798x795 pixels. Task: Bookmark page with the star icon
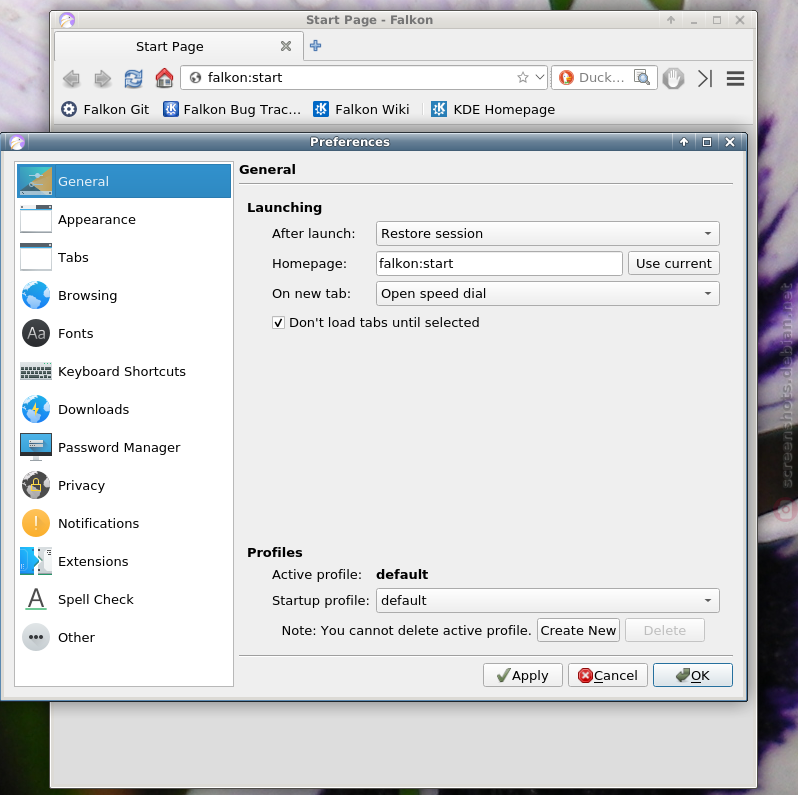(x=522, y=78)
